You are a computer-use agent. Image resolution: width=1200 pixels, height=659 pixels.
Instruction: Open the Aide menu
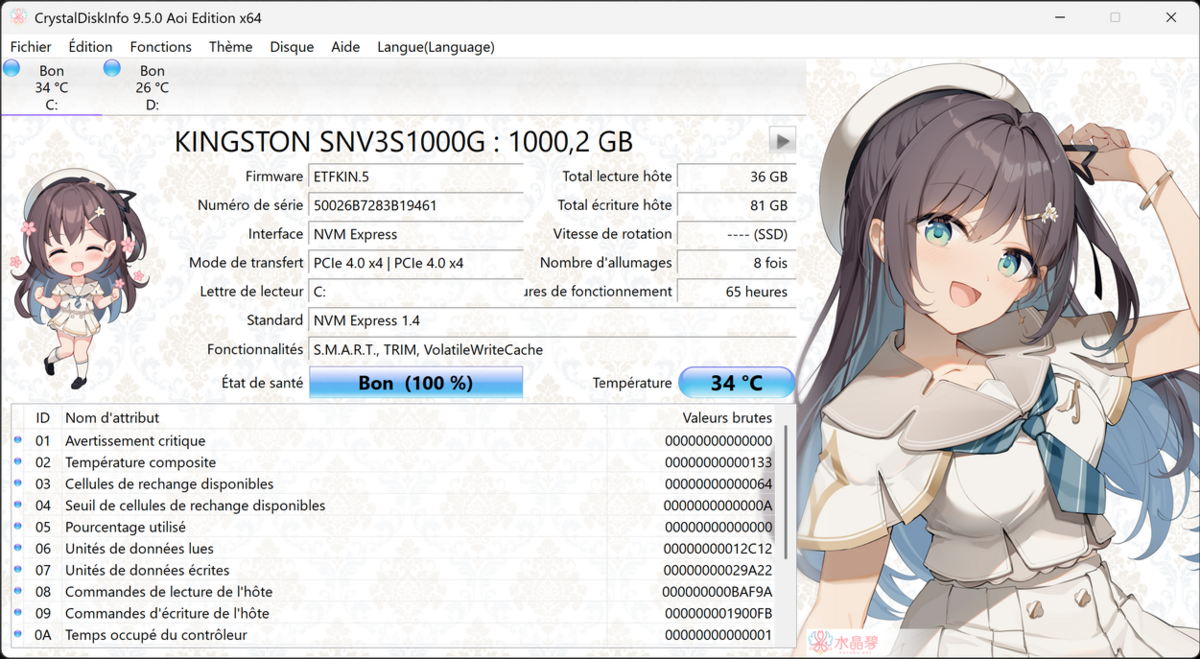tap(345, 46)
